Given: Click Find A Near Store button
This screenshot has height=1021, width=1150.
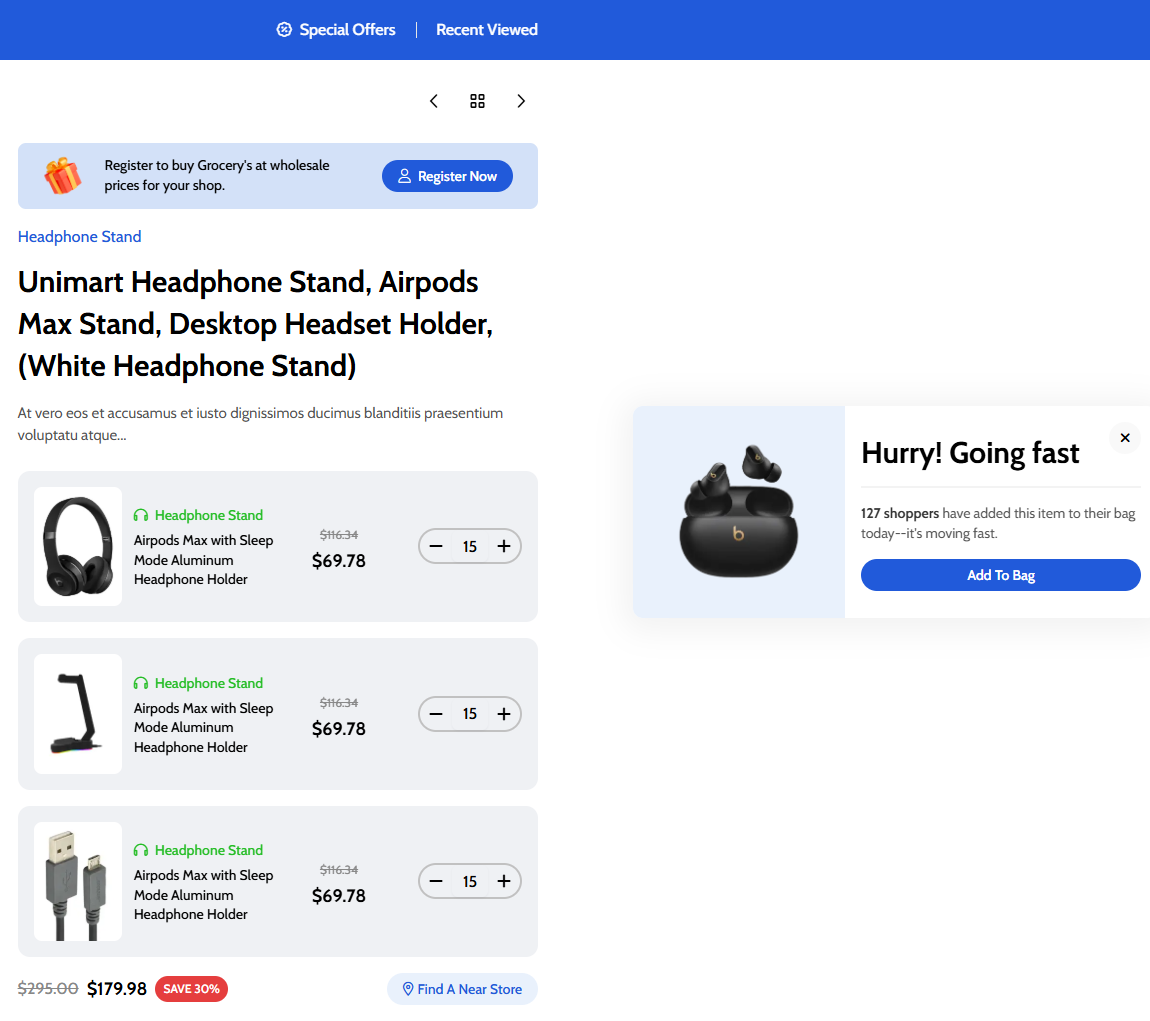Looking at the screenshot, I should [x=462, y=989].
